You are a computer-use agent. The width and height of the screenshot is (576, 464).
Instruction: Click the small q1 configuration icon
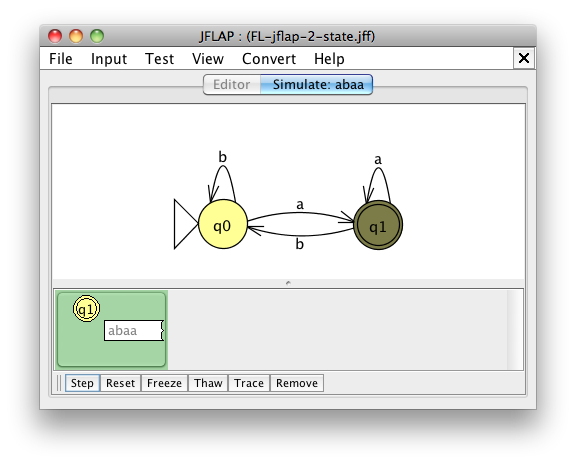coord(87,309)
